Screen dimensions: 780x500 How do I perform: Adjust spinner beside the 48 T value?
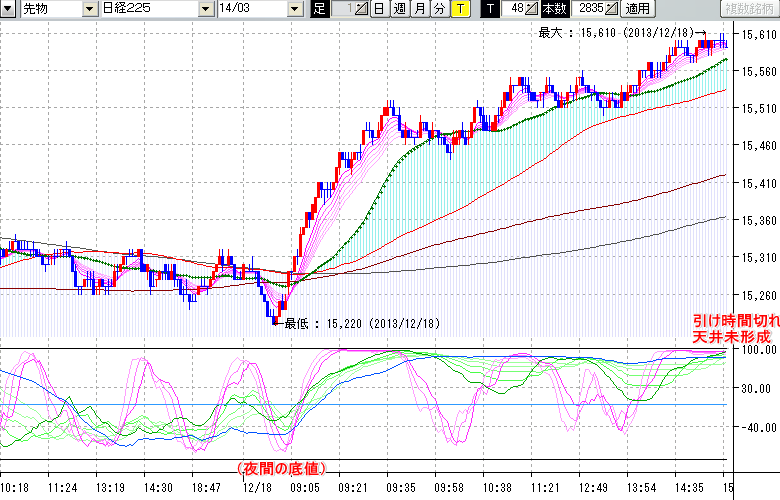pos(532,9)
